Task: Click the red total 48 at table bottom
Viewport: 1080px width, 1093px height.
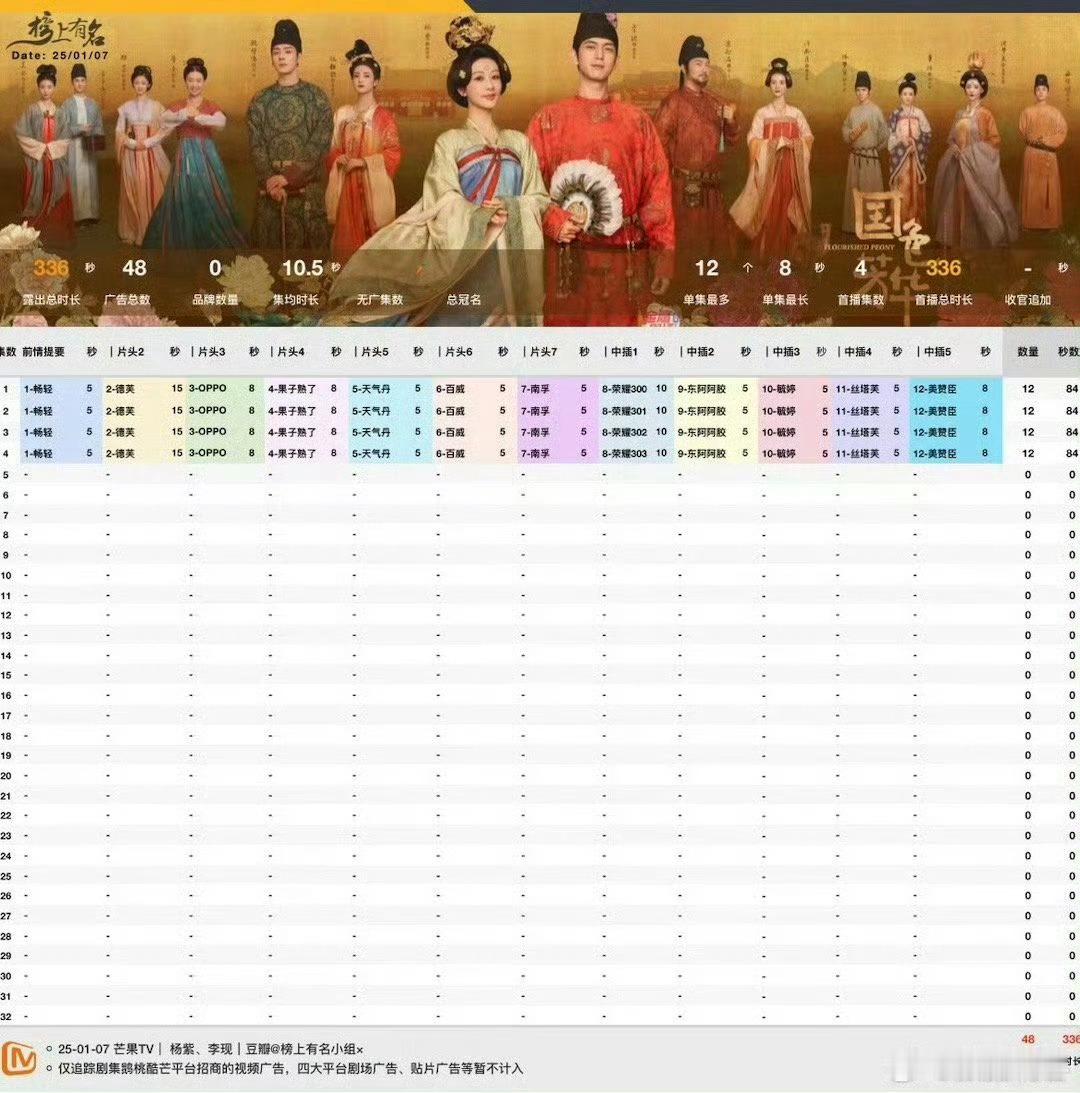Action: pyautogui.click(x=1028, y=1039)
